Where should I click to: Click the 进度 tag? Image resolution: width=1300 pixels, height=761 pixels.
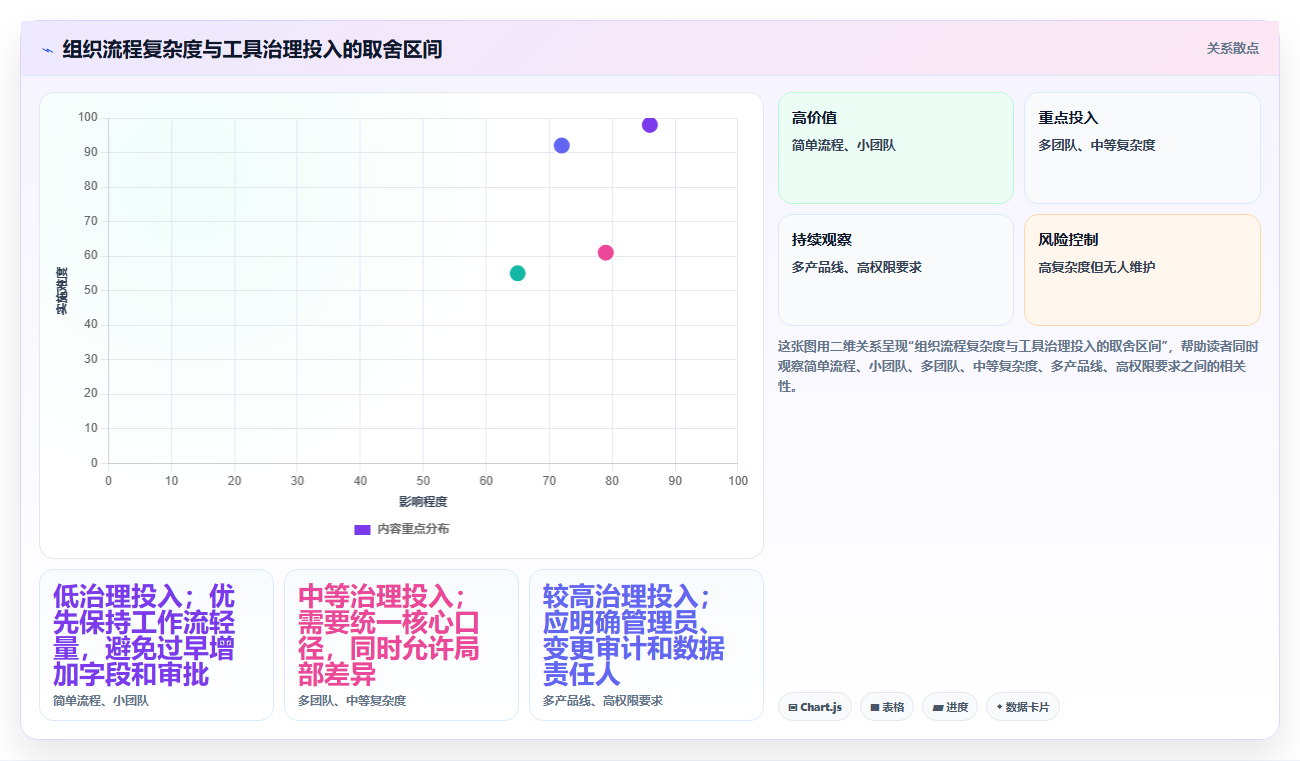pyautogui.click(x=950, y=707)
